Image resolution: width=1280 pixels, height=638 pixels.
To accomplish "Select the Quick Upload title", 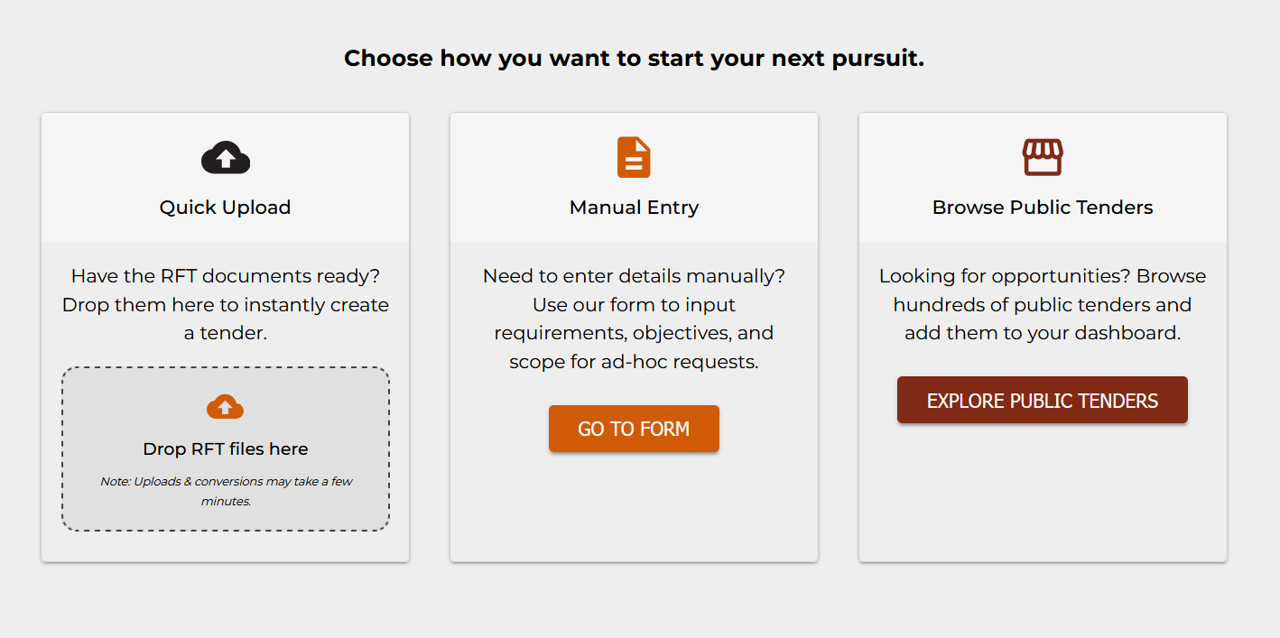I will click(x=225, y=207).
